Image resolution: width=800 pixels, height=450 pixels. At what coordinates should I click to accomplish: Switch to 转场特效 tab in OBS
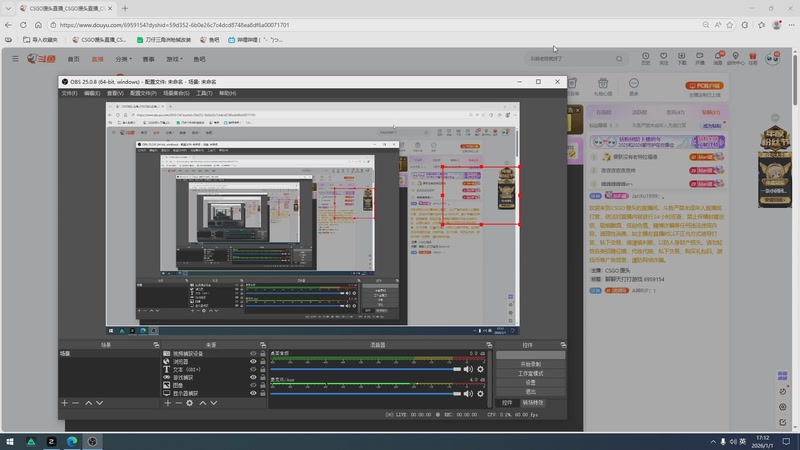click(x=533, y=403)
